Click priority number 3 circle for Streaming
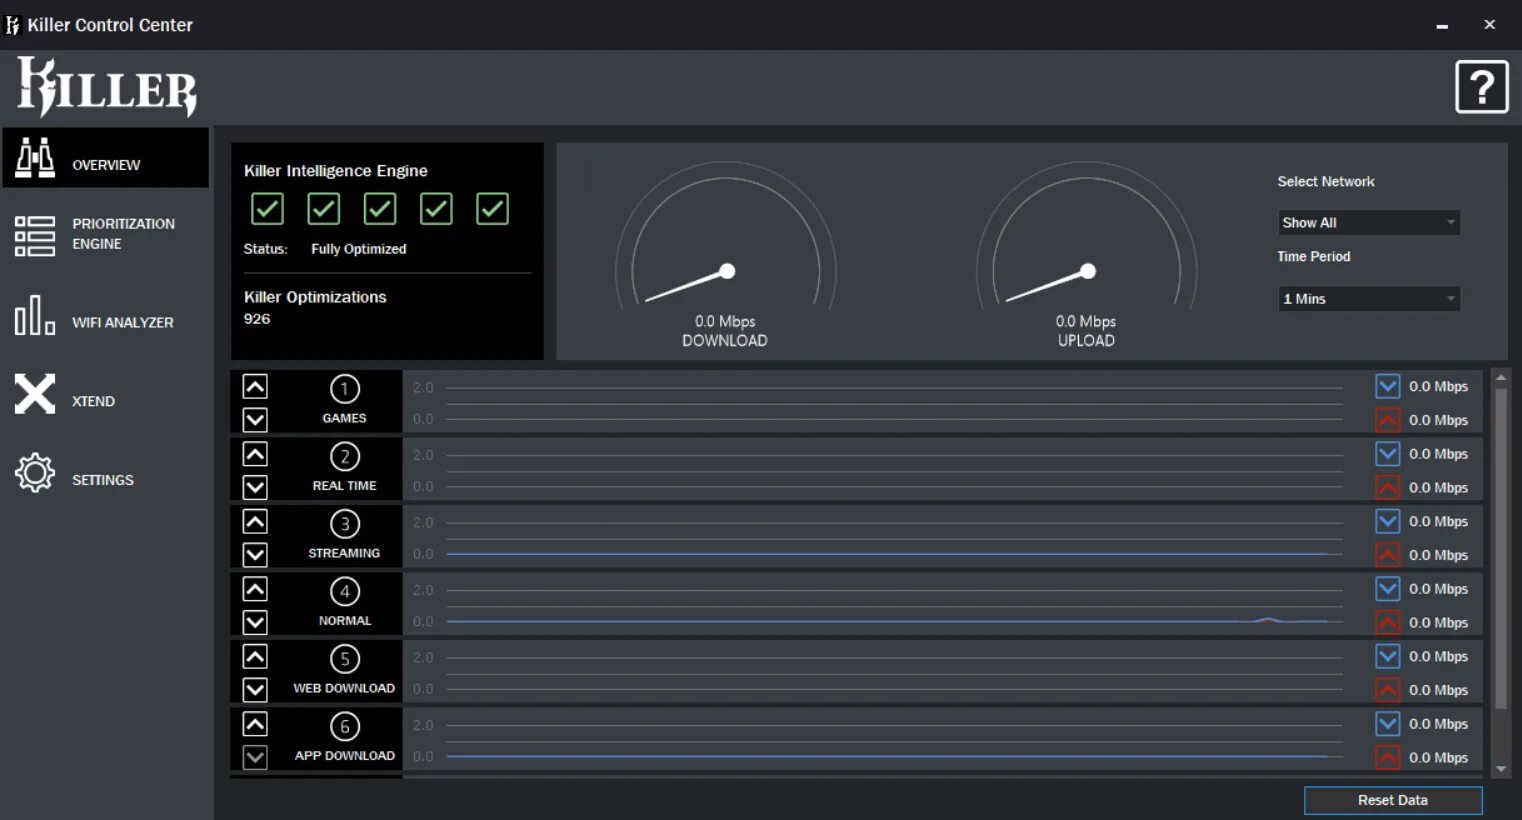1522x820 pixels. [345, 524]
